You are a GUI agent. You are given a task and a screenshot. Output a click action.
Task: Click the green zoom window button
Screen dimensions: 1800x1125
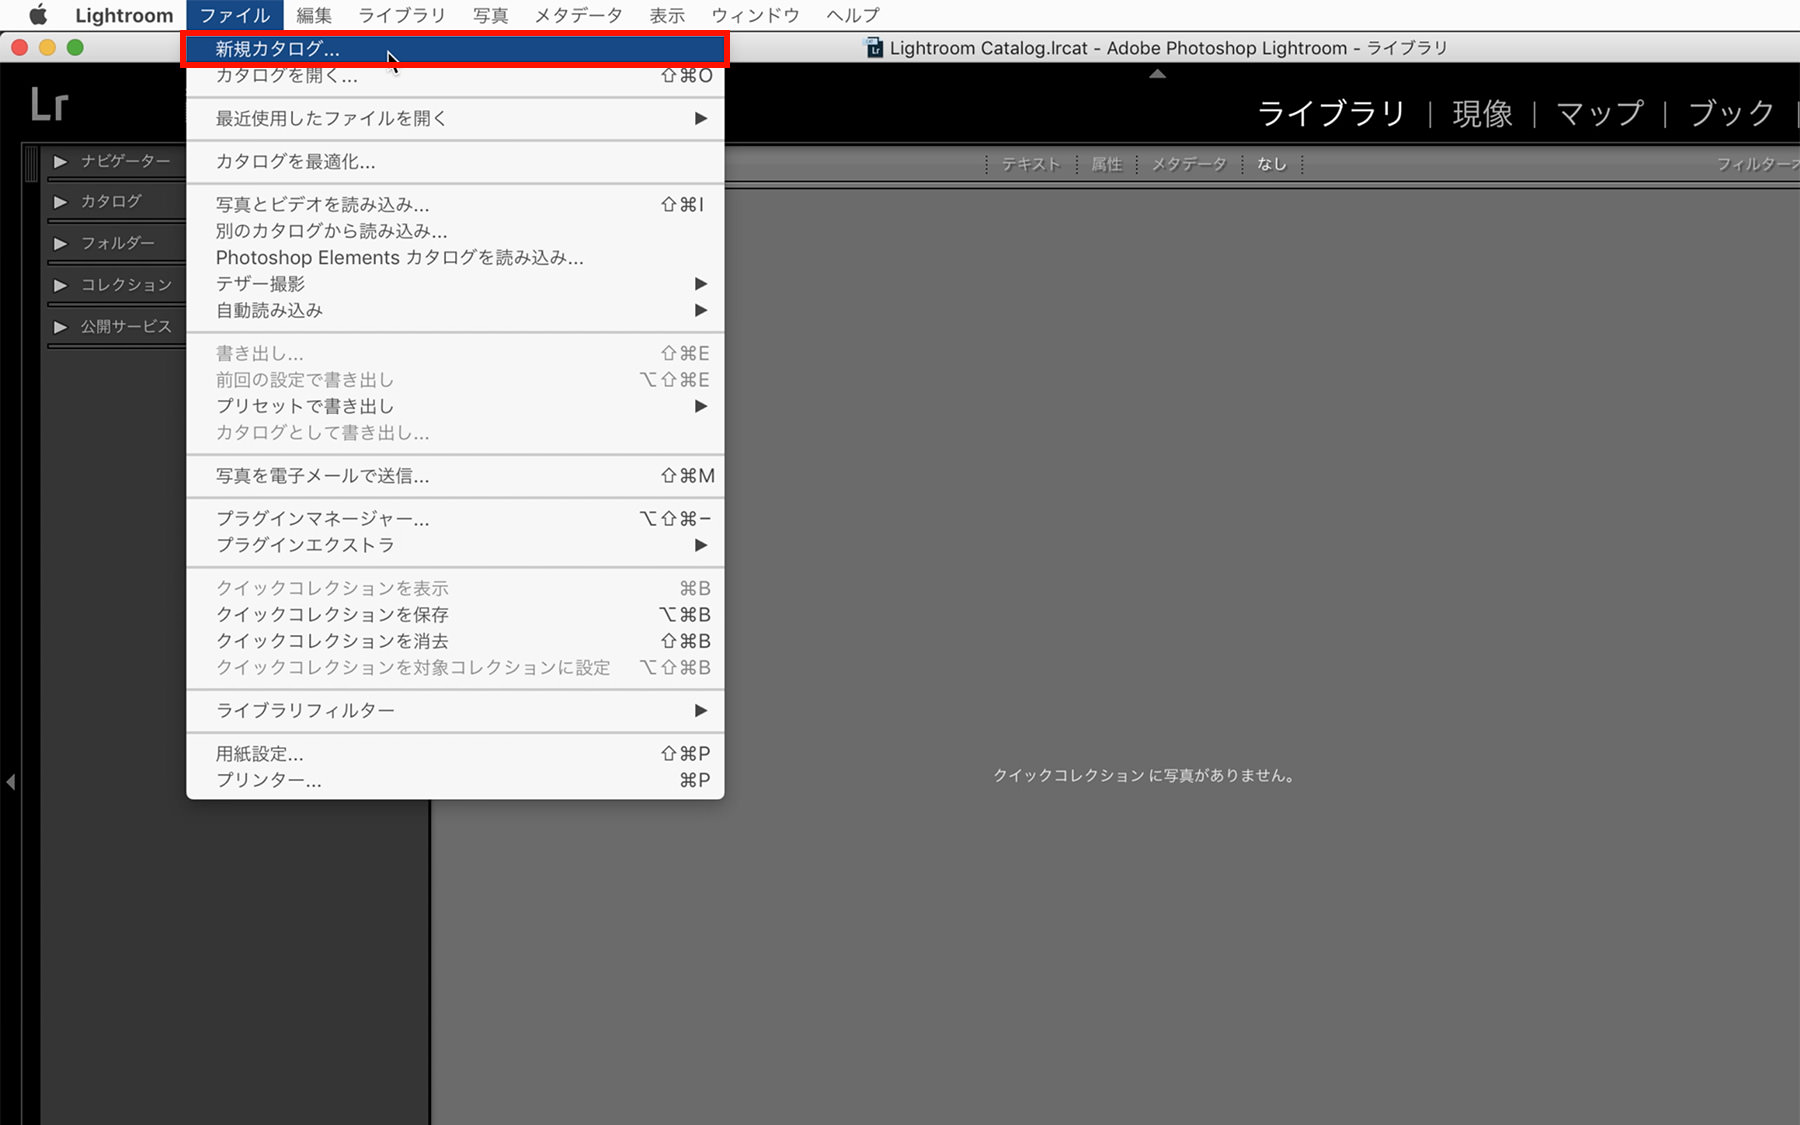click(75, 47)
